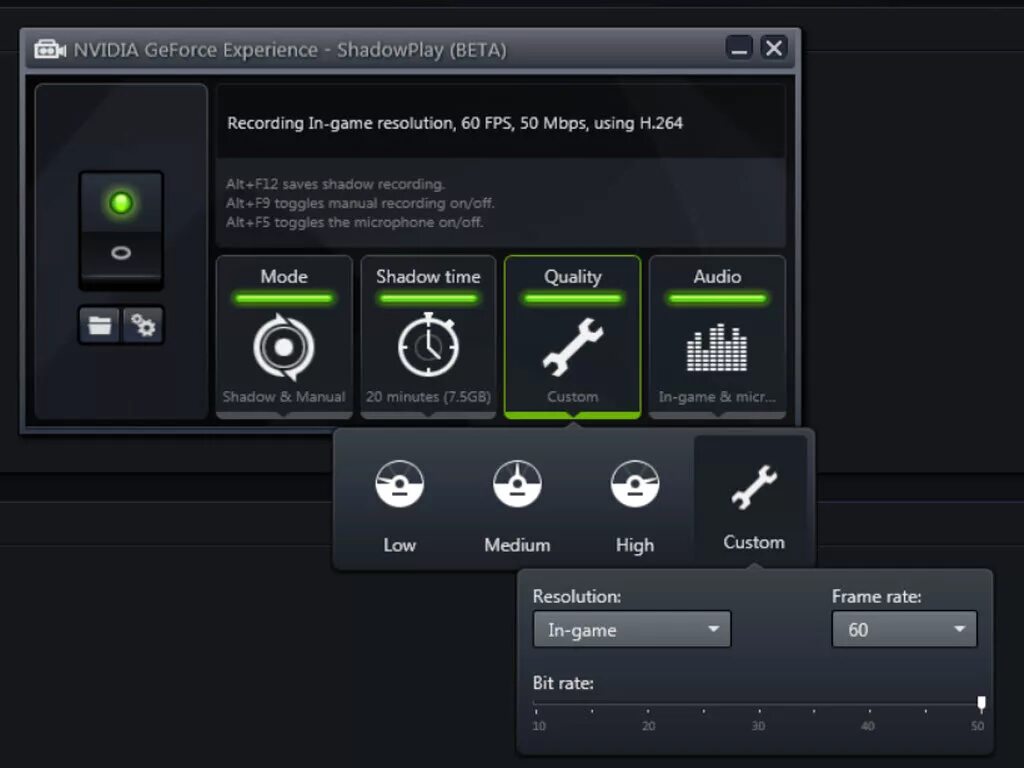This screenshot has height=768, width=1024.
Task: Expand the Frame rate dropdown
Action: click(904, 630)
